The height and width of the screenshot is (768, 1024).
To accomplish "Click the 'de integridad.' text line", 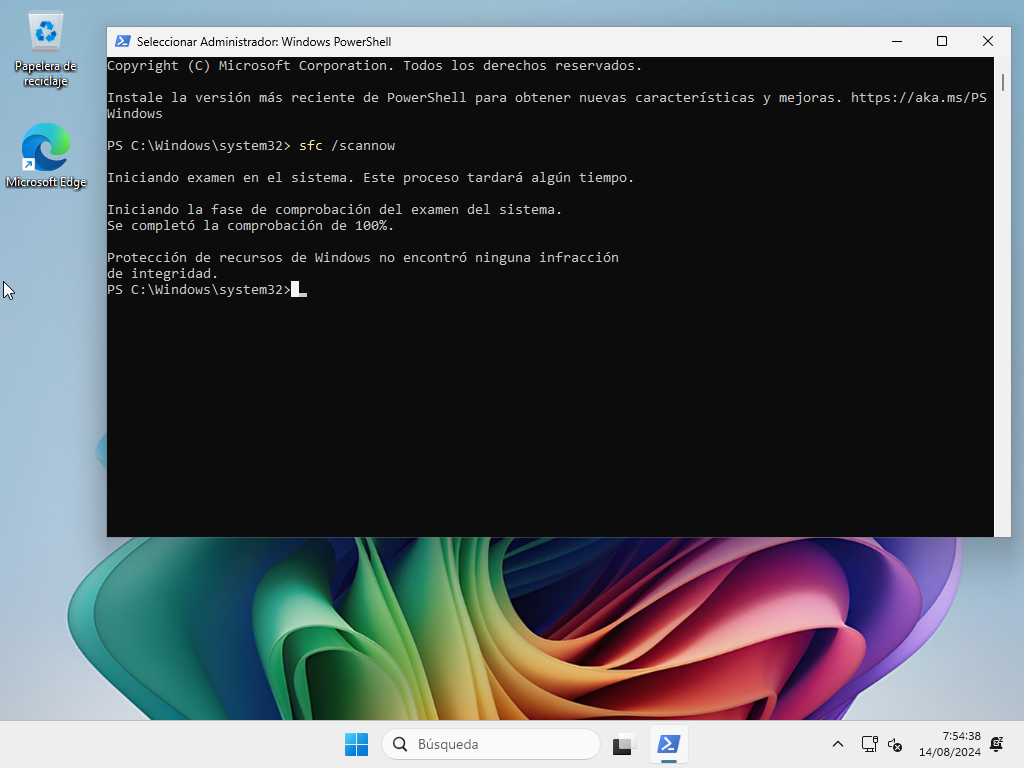I will (163, 274).
